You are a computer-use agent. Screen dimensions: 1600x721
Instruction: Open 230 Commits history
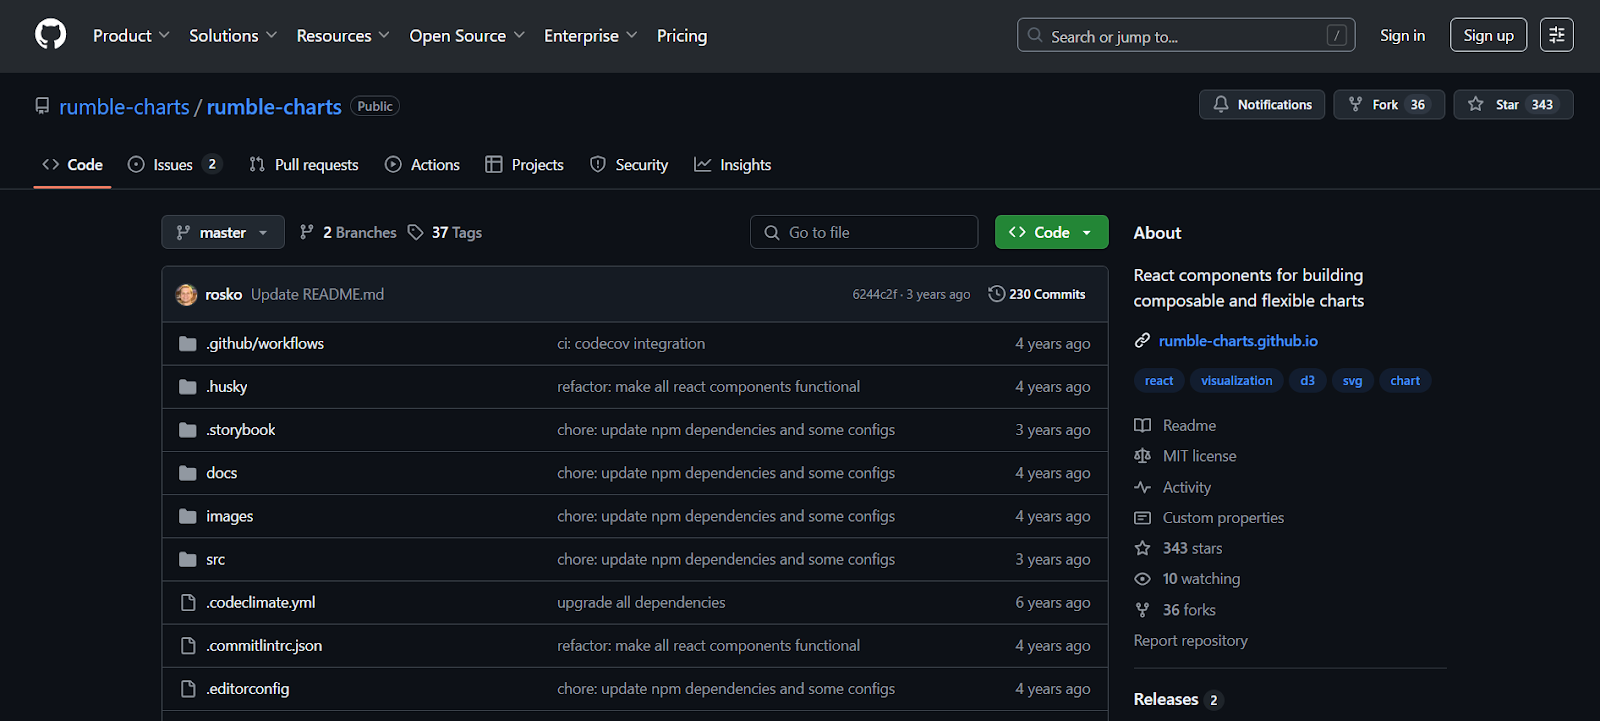pyautogui.click(x=1037, y=294)
